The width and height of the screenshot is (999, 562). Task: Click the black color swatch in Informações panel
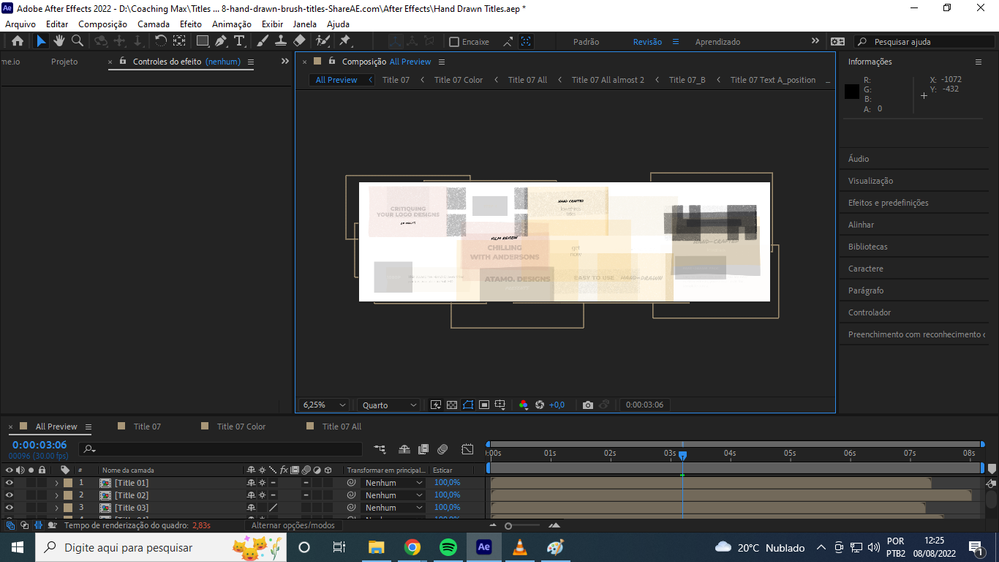pyautogui.click(x=852, y=91)
